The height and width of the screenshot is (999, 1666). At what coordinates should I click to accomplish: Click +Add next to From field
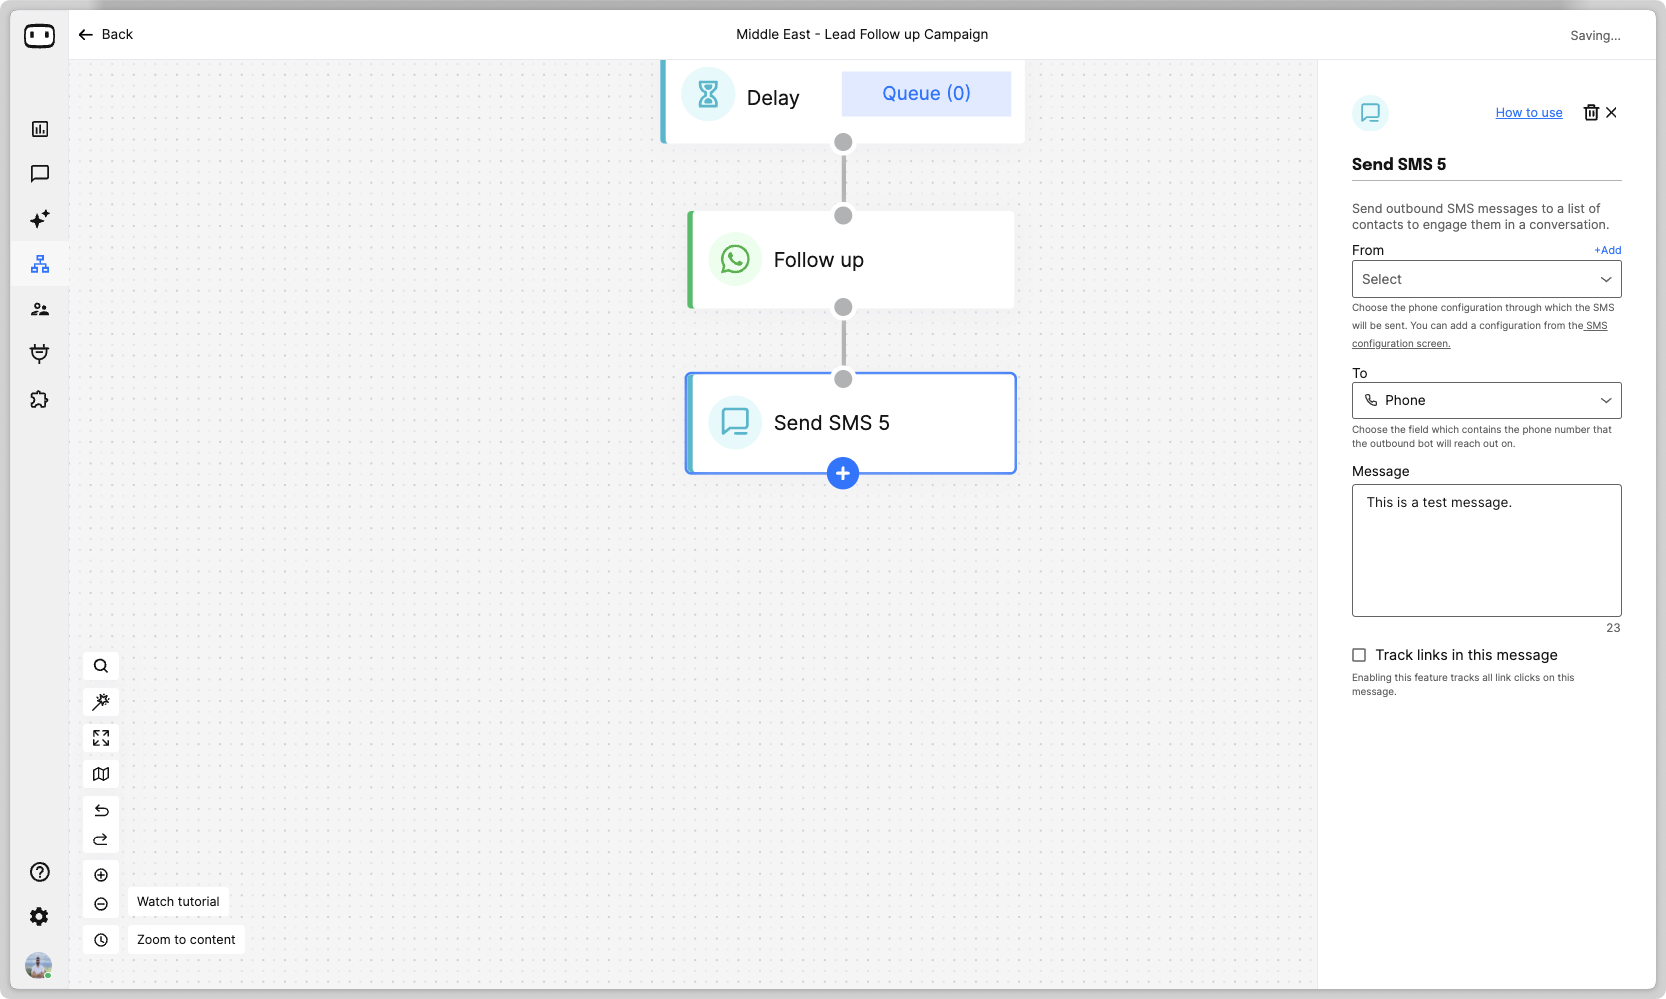tap(1607, 250)
